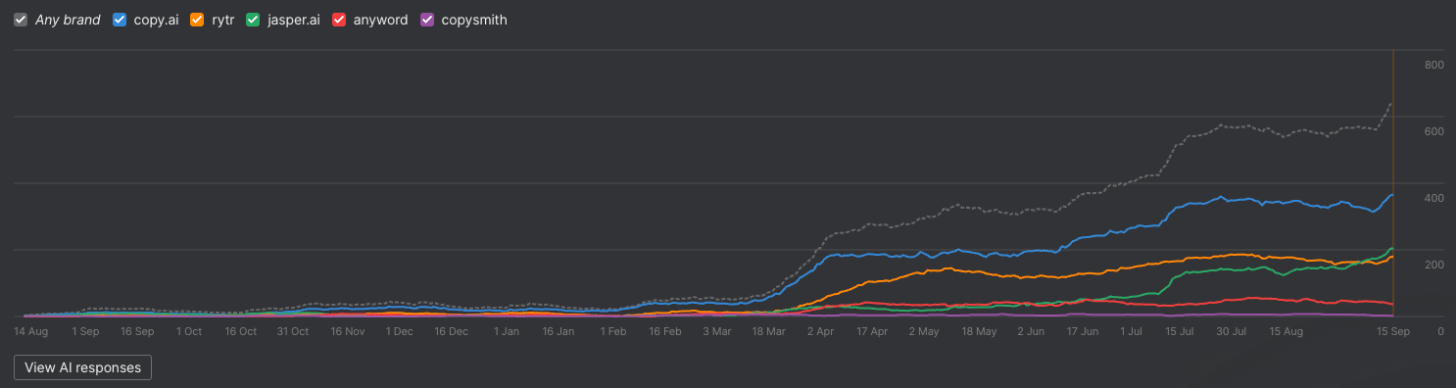Select the 17 Jun date label

click(1083, 331)
